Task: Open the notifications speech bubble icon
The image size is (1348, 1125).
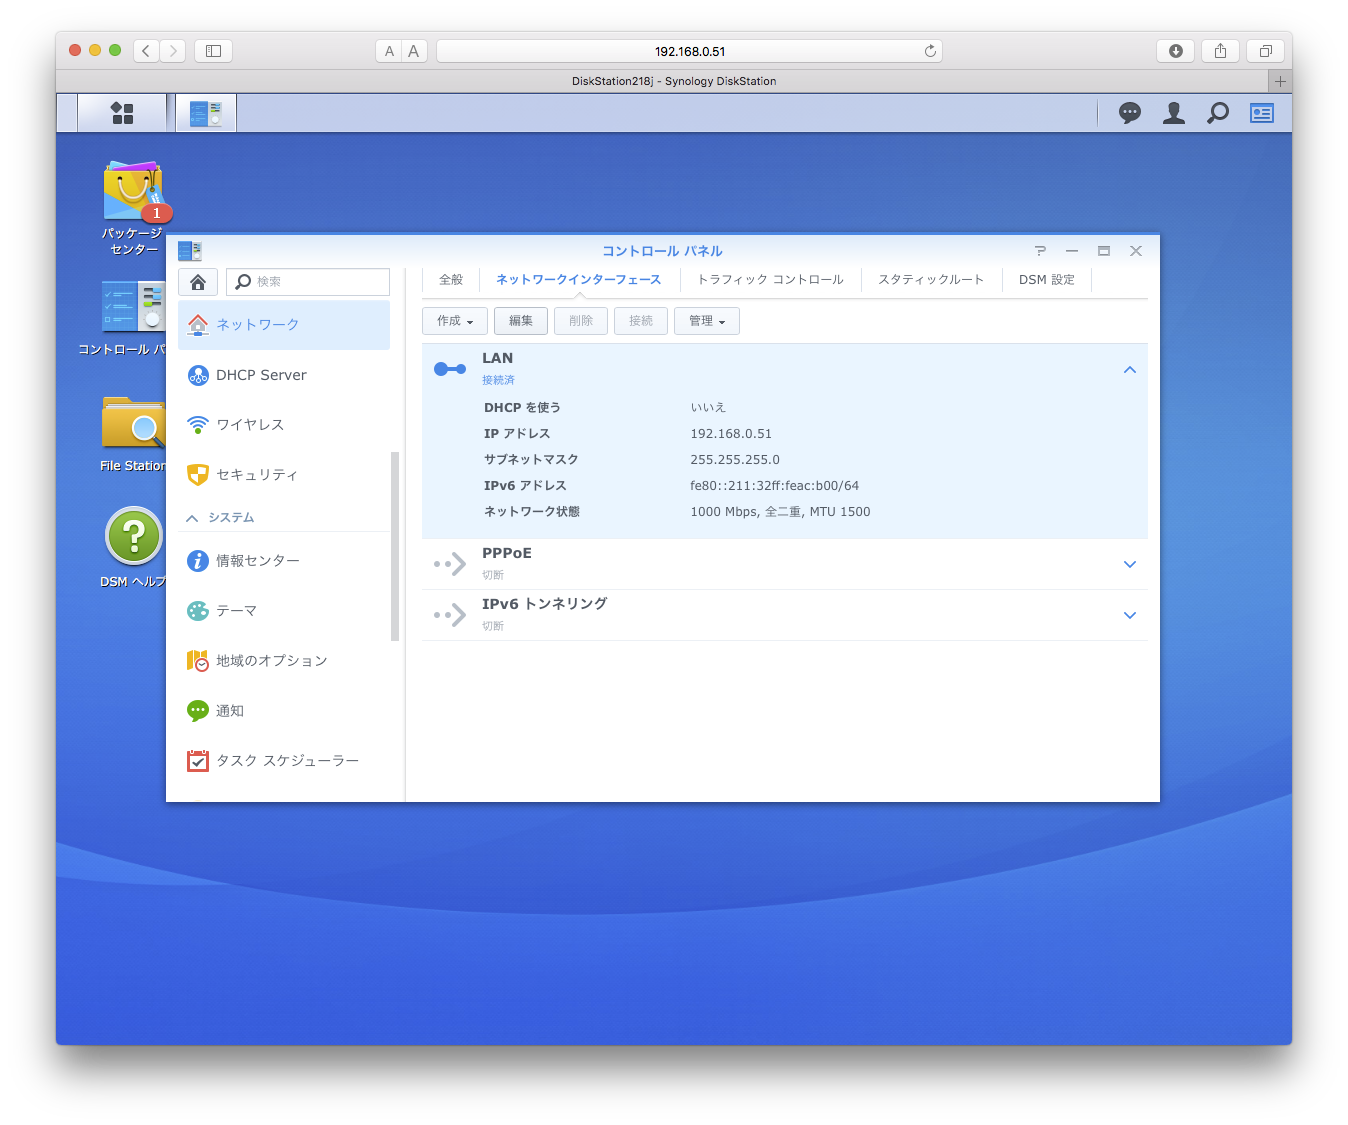Action: pos(1130,113)
